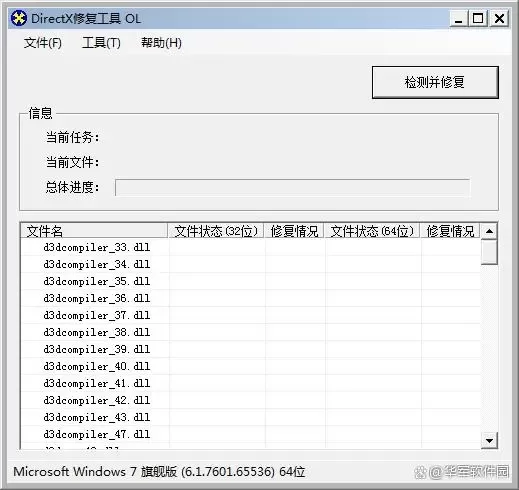The height and width of the screenshot is (490, 519).
Task: Select row d3dcompiler_36.dll
Action: (x=251, y=298)
